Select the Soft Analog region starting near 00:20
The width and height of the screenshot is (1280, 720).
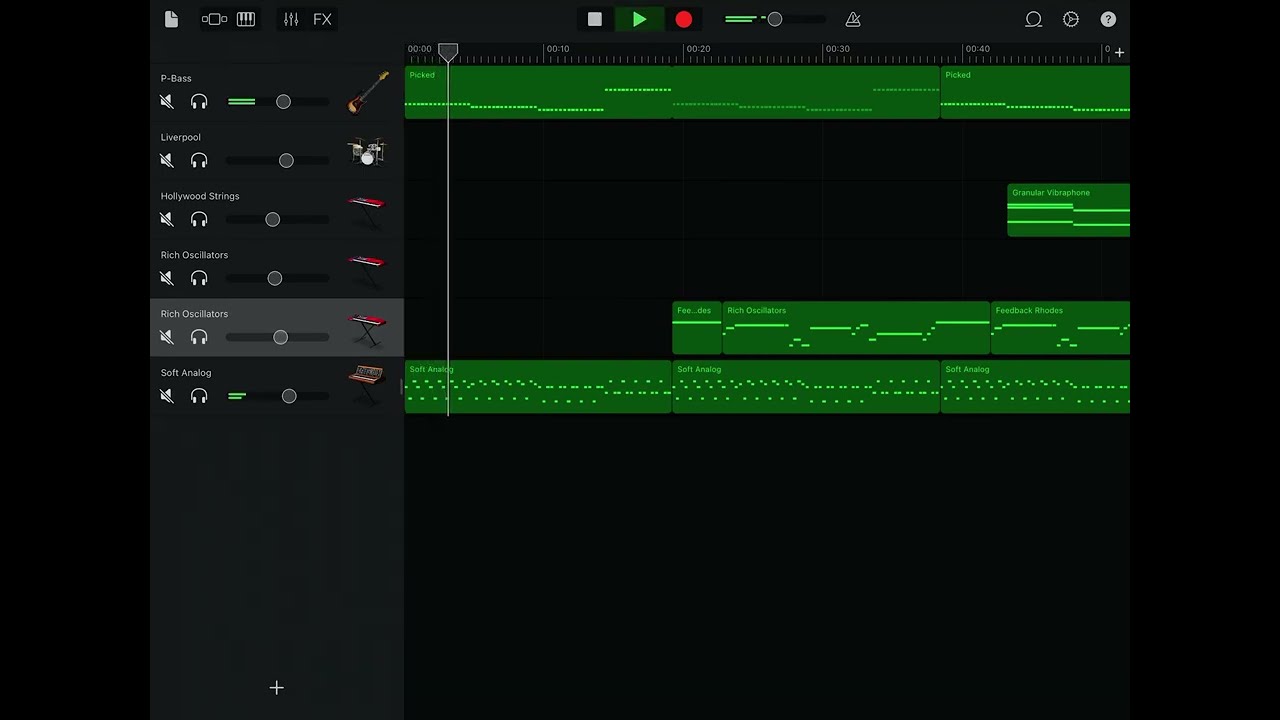806,387
